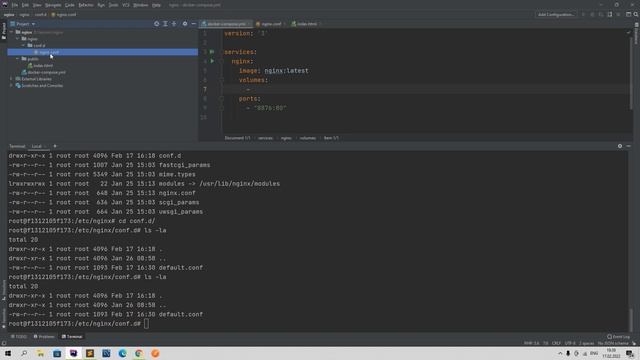This screenshot has height=360, width=640.
Task: Collapse the conf.d folder
Action: pos(24,45)
